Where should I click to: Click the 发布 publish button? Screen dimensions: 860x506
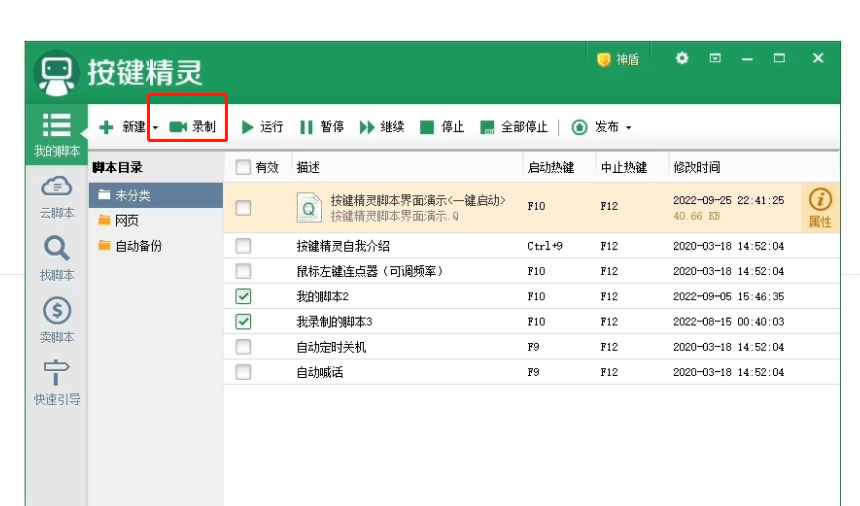(x=595, y=127)
